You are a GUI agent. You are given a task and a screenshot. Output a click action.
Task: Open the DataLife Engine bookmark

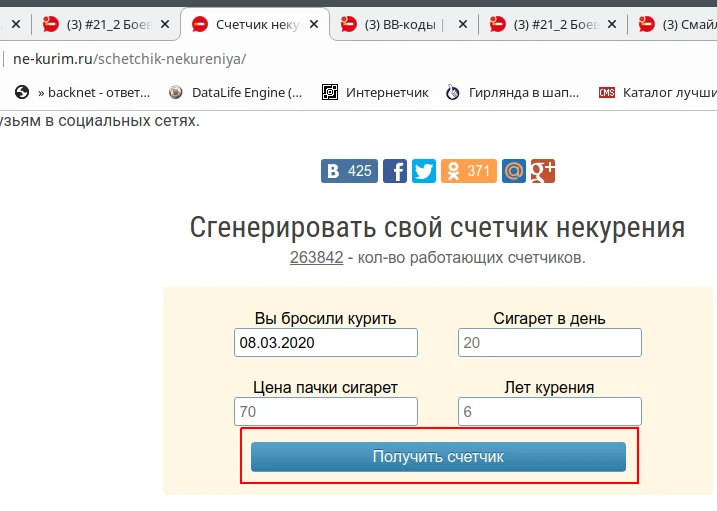tap(235, 92)
